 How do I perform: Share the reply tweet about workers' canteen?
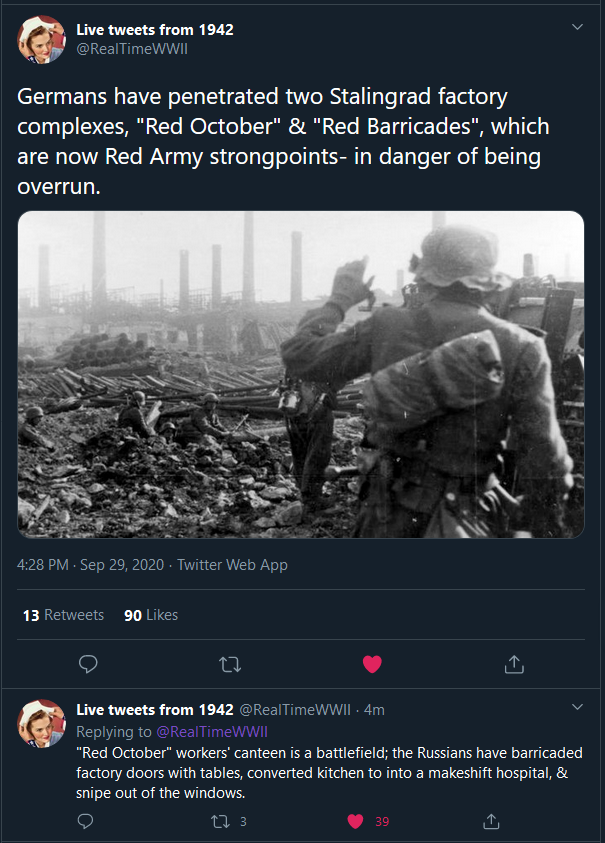click(490, 821)
